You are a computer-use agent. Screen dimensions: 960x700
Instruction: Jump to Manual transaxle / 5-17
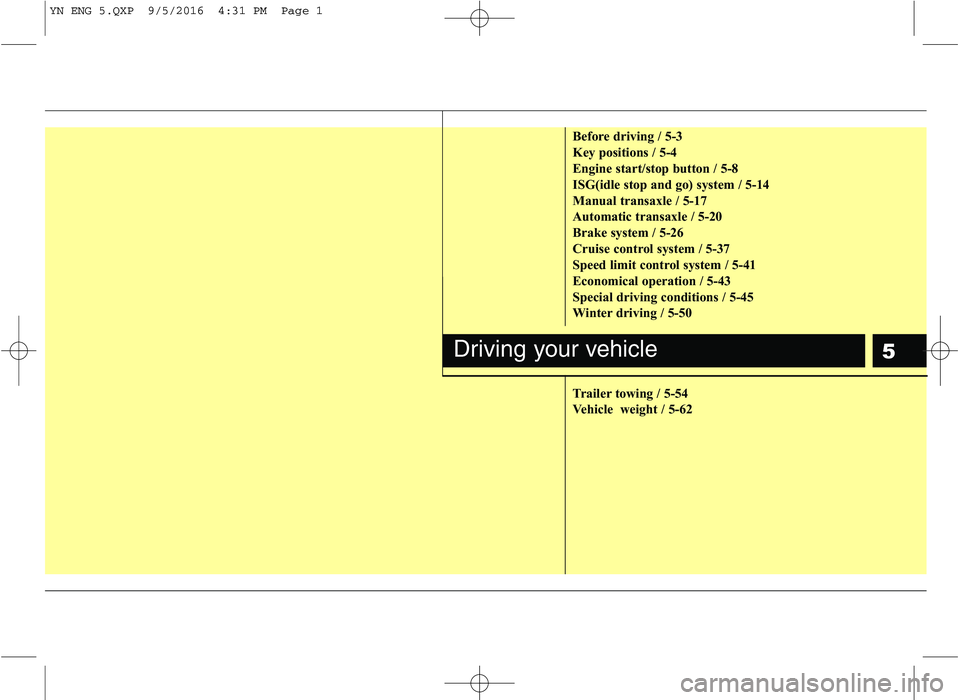pos(639,201)
